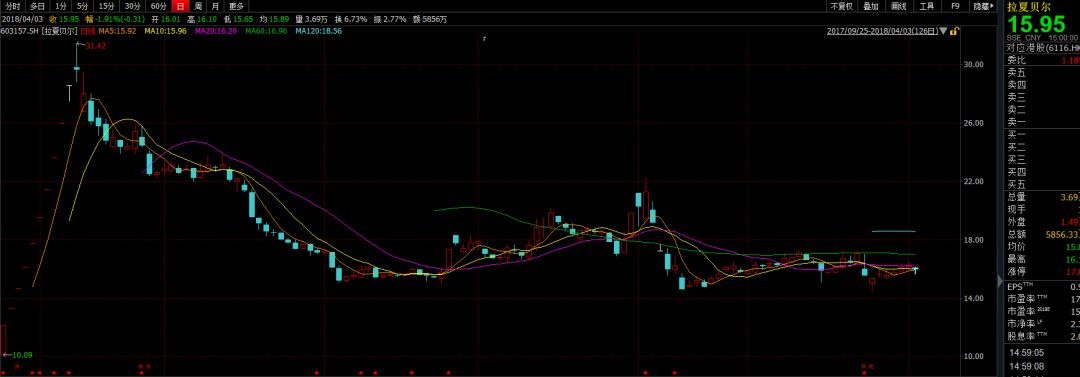Click the 叠加 overlay button
The image size is (1080, 377).
pyautogui.click(x=871, y=6)
